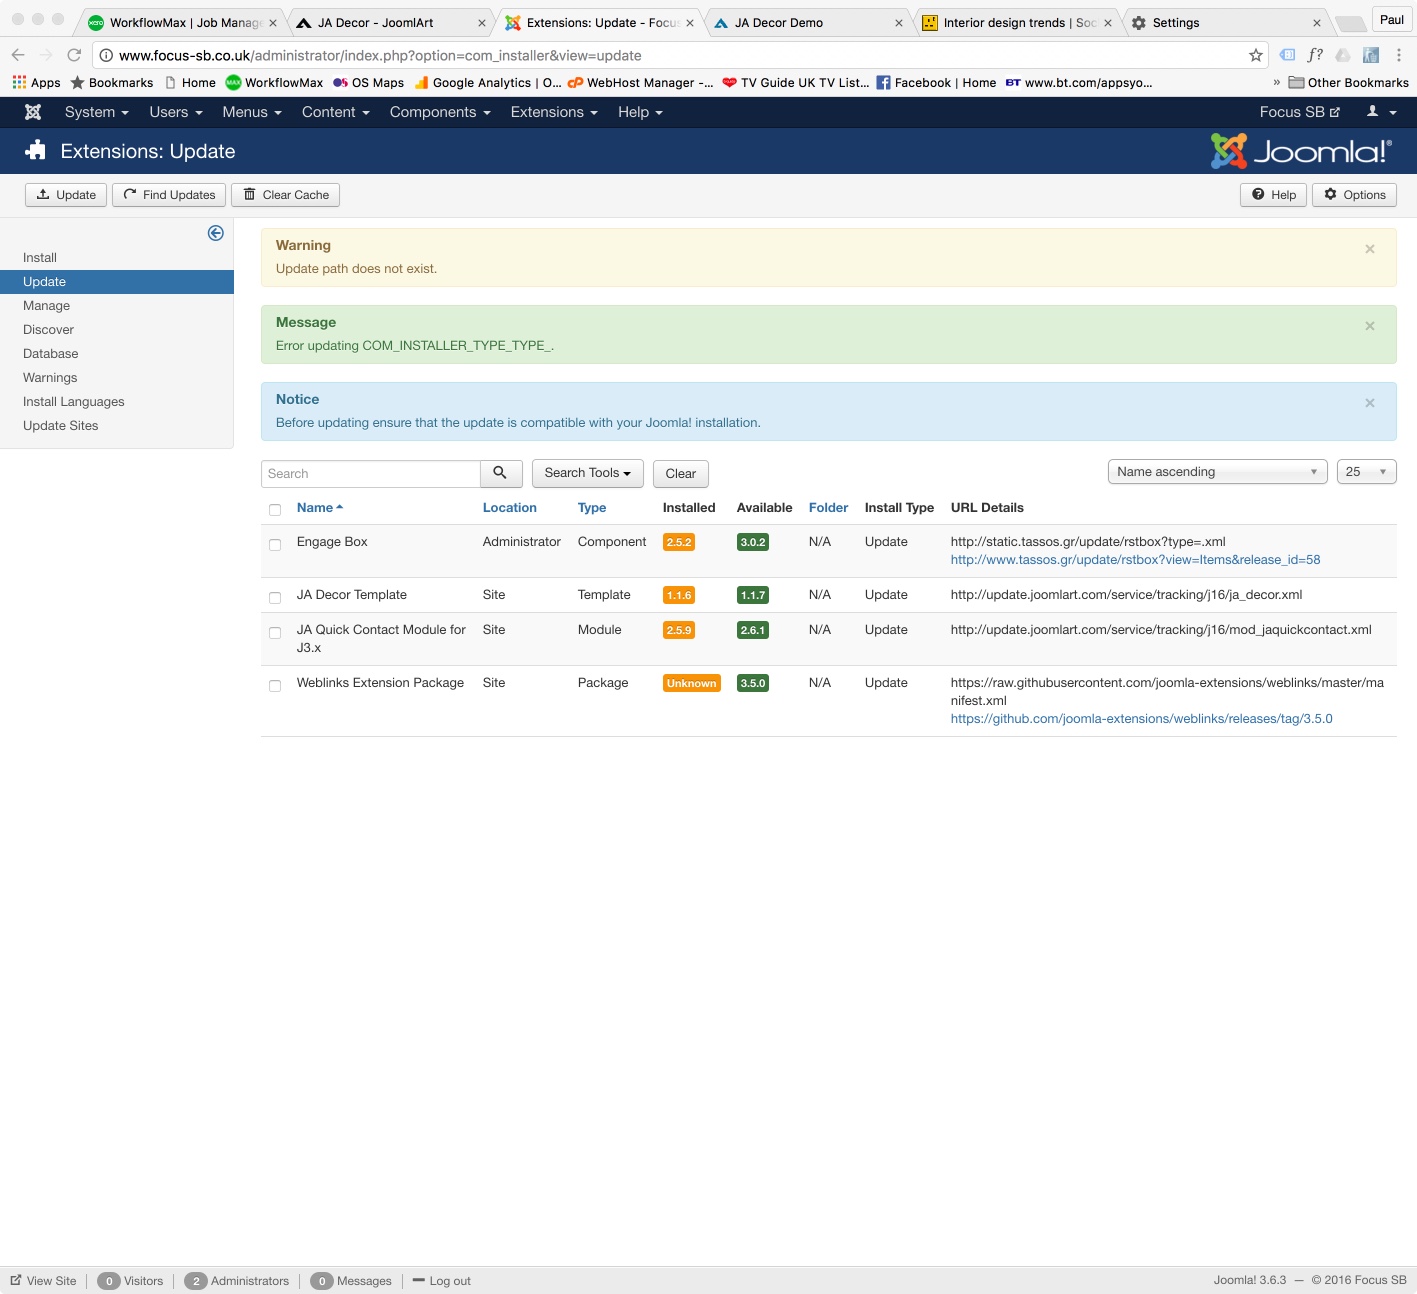Viewport: 1417px width, 1294px height.
Task: Dismiss the Warning alert with its X
Action: (1369, 249)
